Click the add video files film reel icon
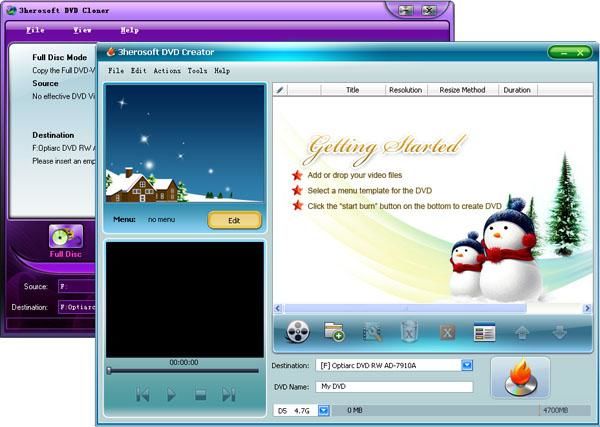The height and width of the screenshot is (427, 600). pos(298,331)
